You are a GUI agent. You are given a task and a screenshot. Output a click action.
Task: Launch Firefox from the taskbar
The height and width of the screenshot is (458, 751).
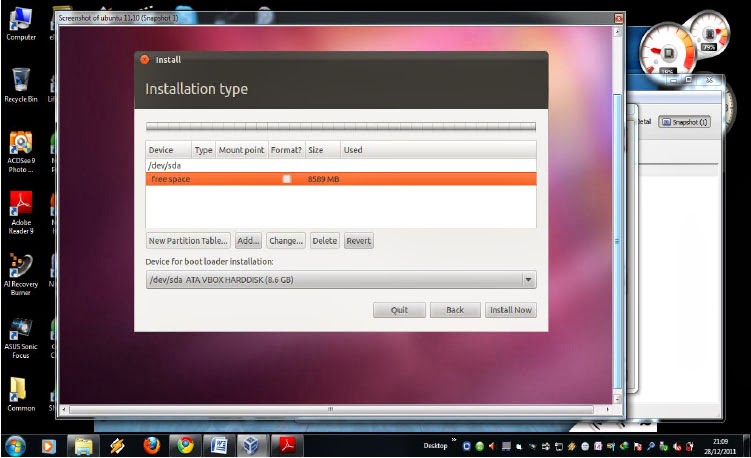(x=151, y=446)
